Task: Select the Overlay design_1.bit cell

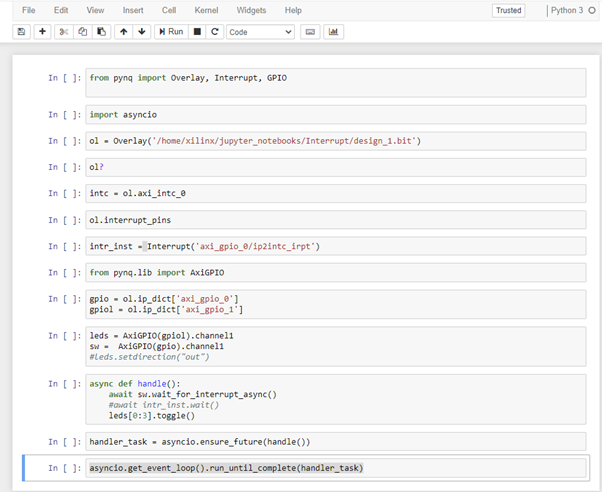Action: [x=336, y=141]
